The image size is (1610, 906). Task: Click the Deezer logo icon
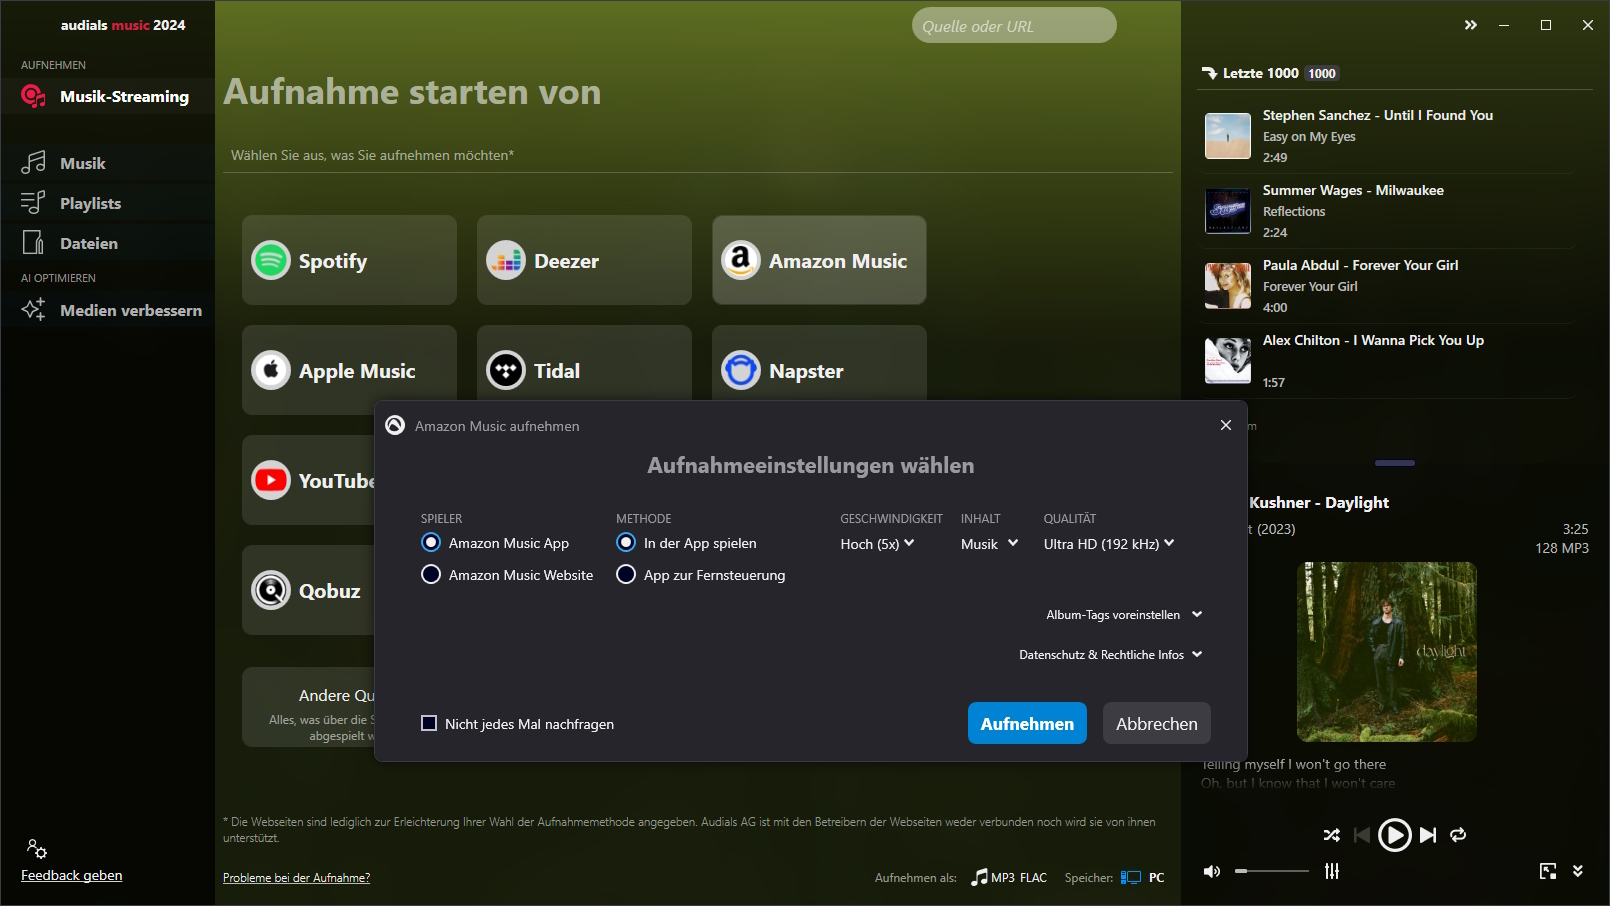506,260
